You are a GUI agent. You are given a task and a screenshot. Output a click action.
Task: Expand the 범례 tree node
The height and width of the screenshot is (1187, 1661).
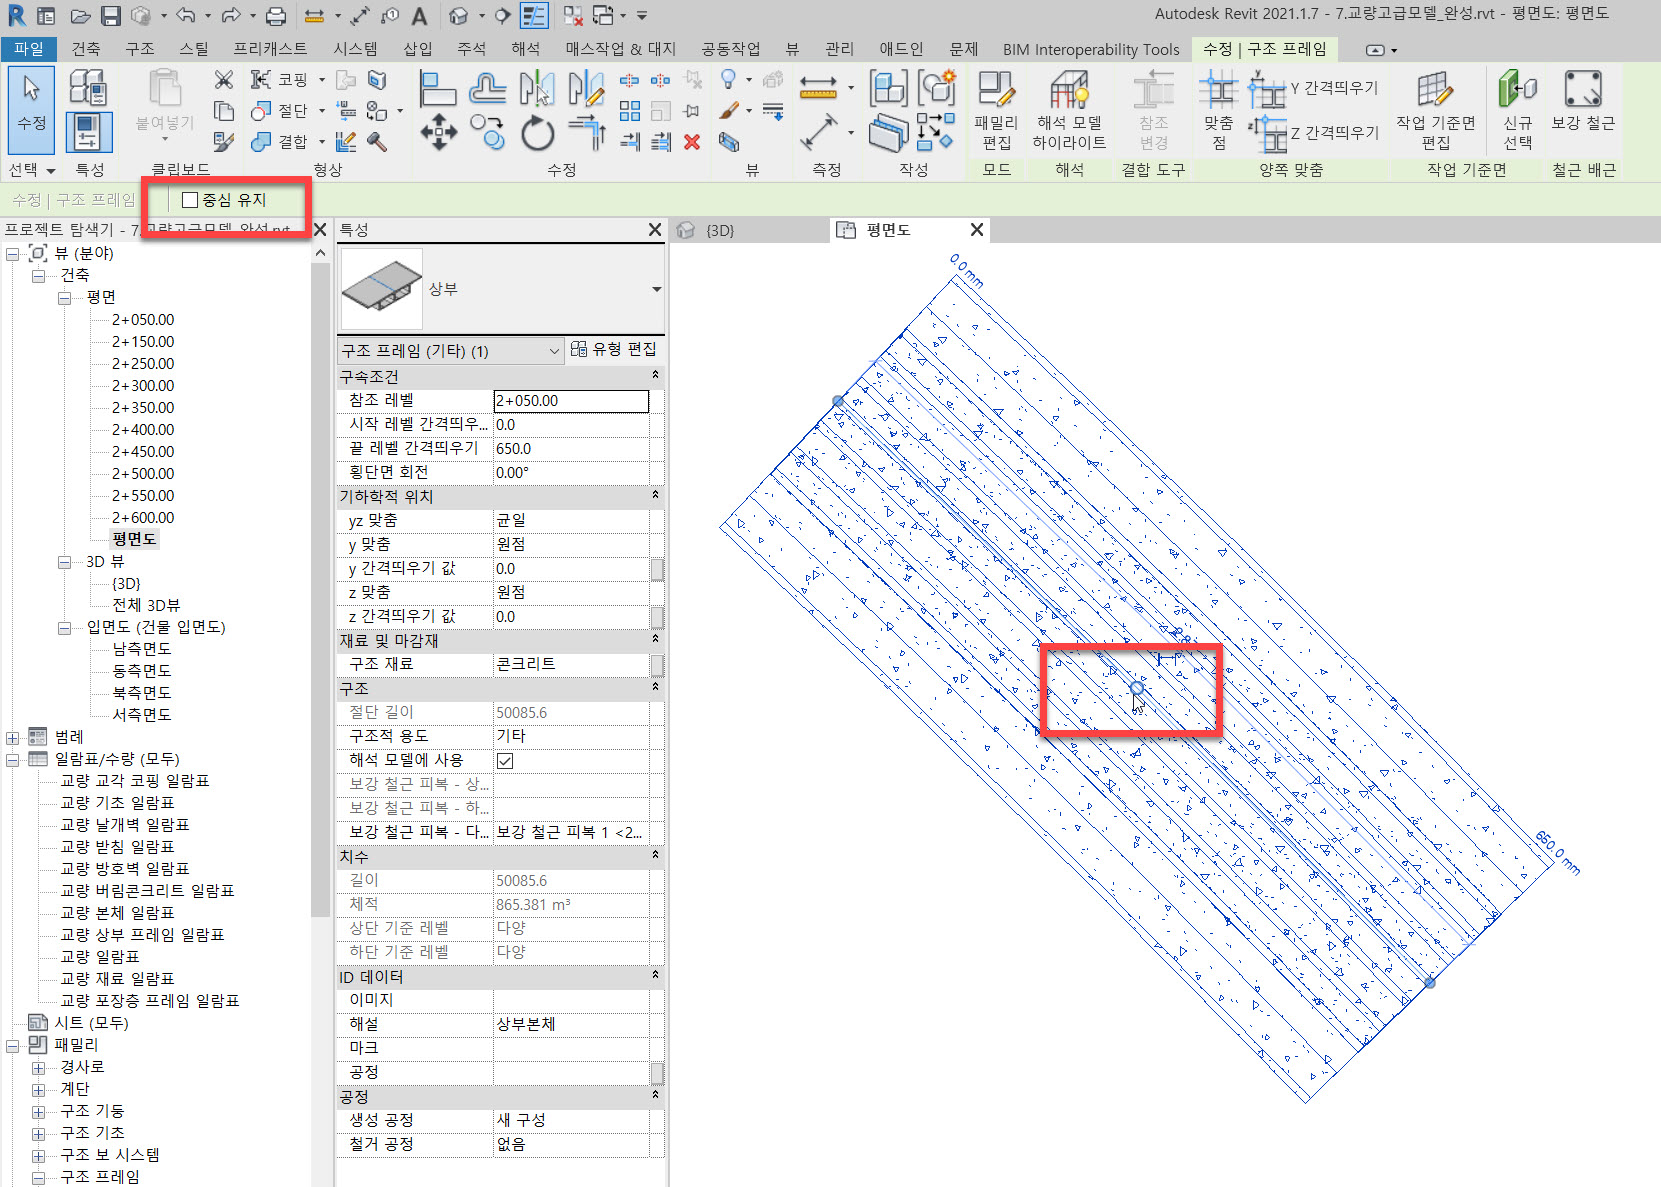tap(13, 738)
